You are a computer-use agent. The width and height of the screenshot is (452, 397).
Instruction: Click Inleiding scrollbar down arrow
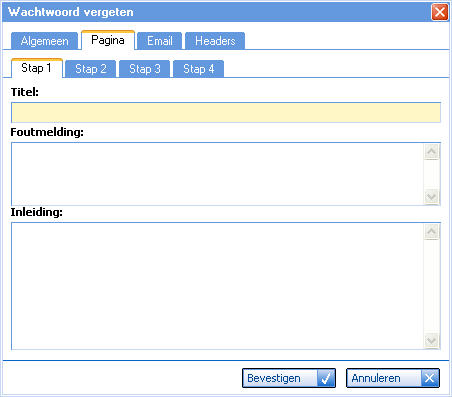coord(432,341)
